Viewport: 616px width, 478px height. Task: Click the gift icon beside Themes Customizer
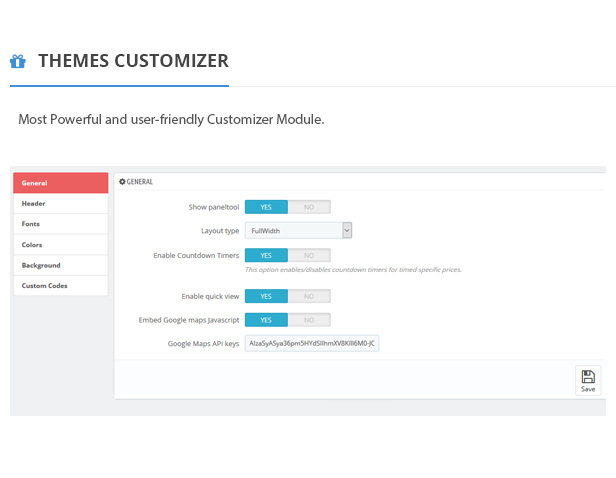point(18,61)
